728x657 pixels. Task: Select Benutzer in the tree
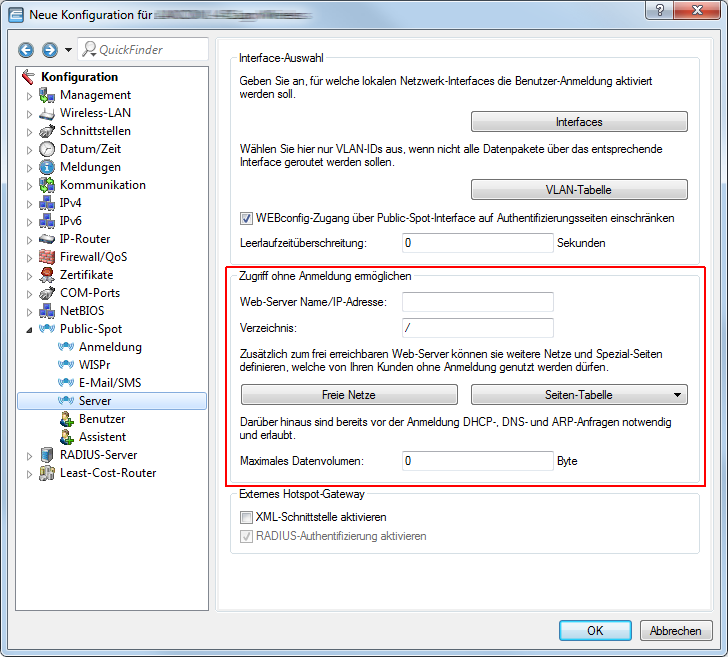point(102,419)
